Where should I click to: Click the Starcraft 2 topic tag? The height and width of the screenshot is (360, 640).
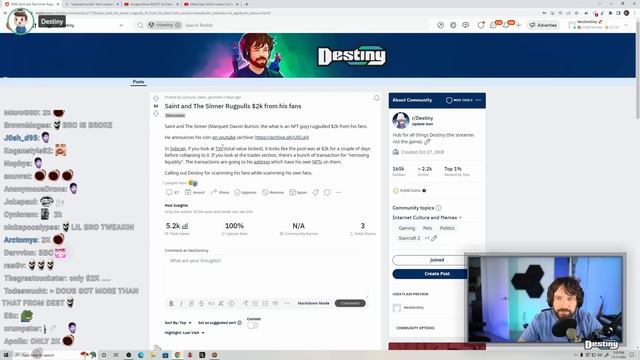point(409,238)
